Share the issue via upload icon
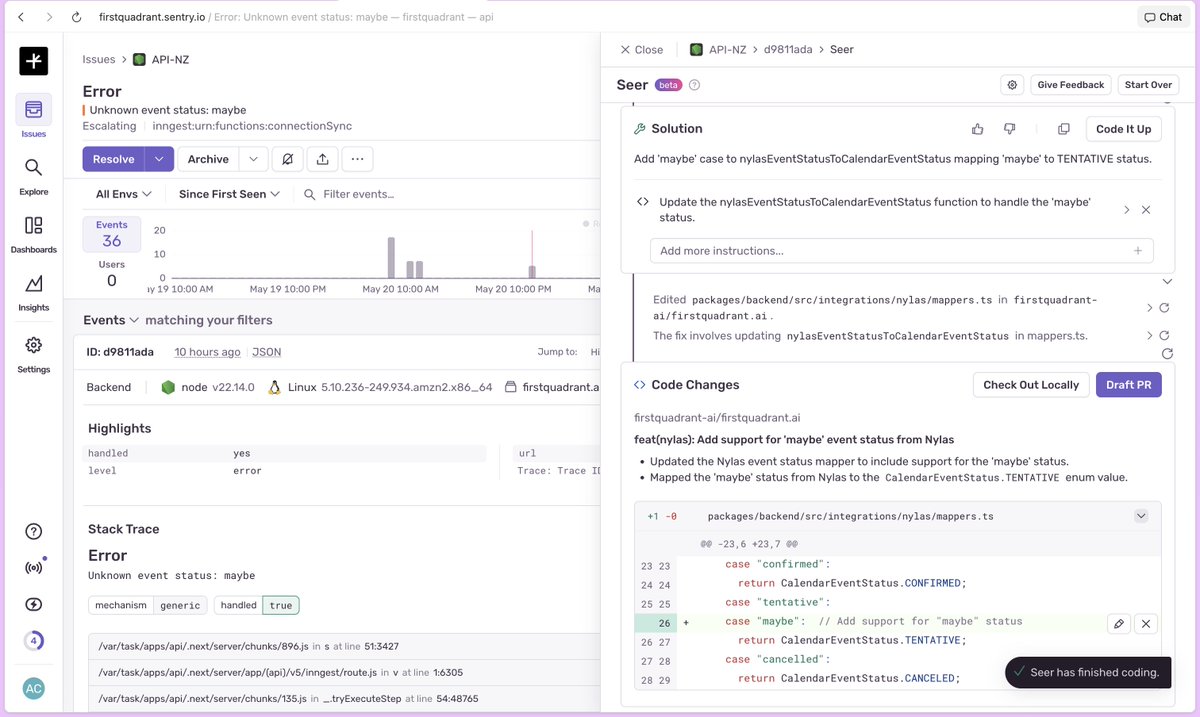This screenshot has height=717, width=1200. (x=322, y=159)
